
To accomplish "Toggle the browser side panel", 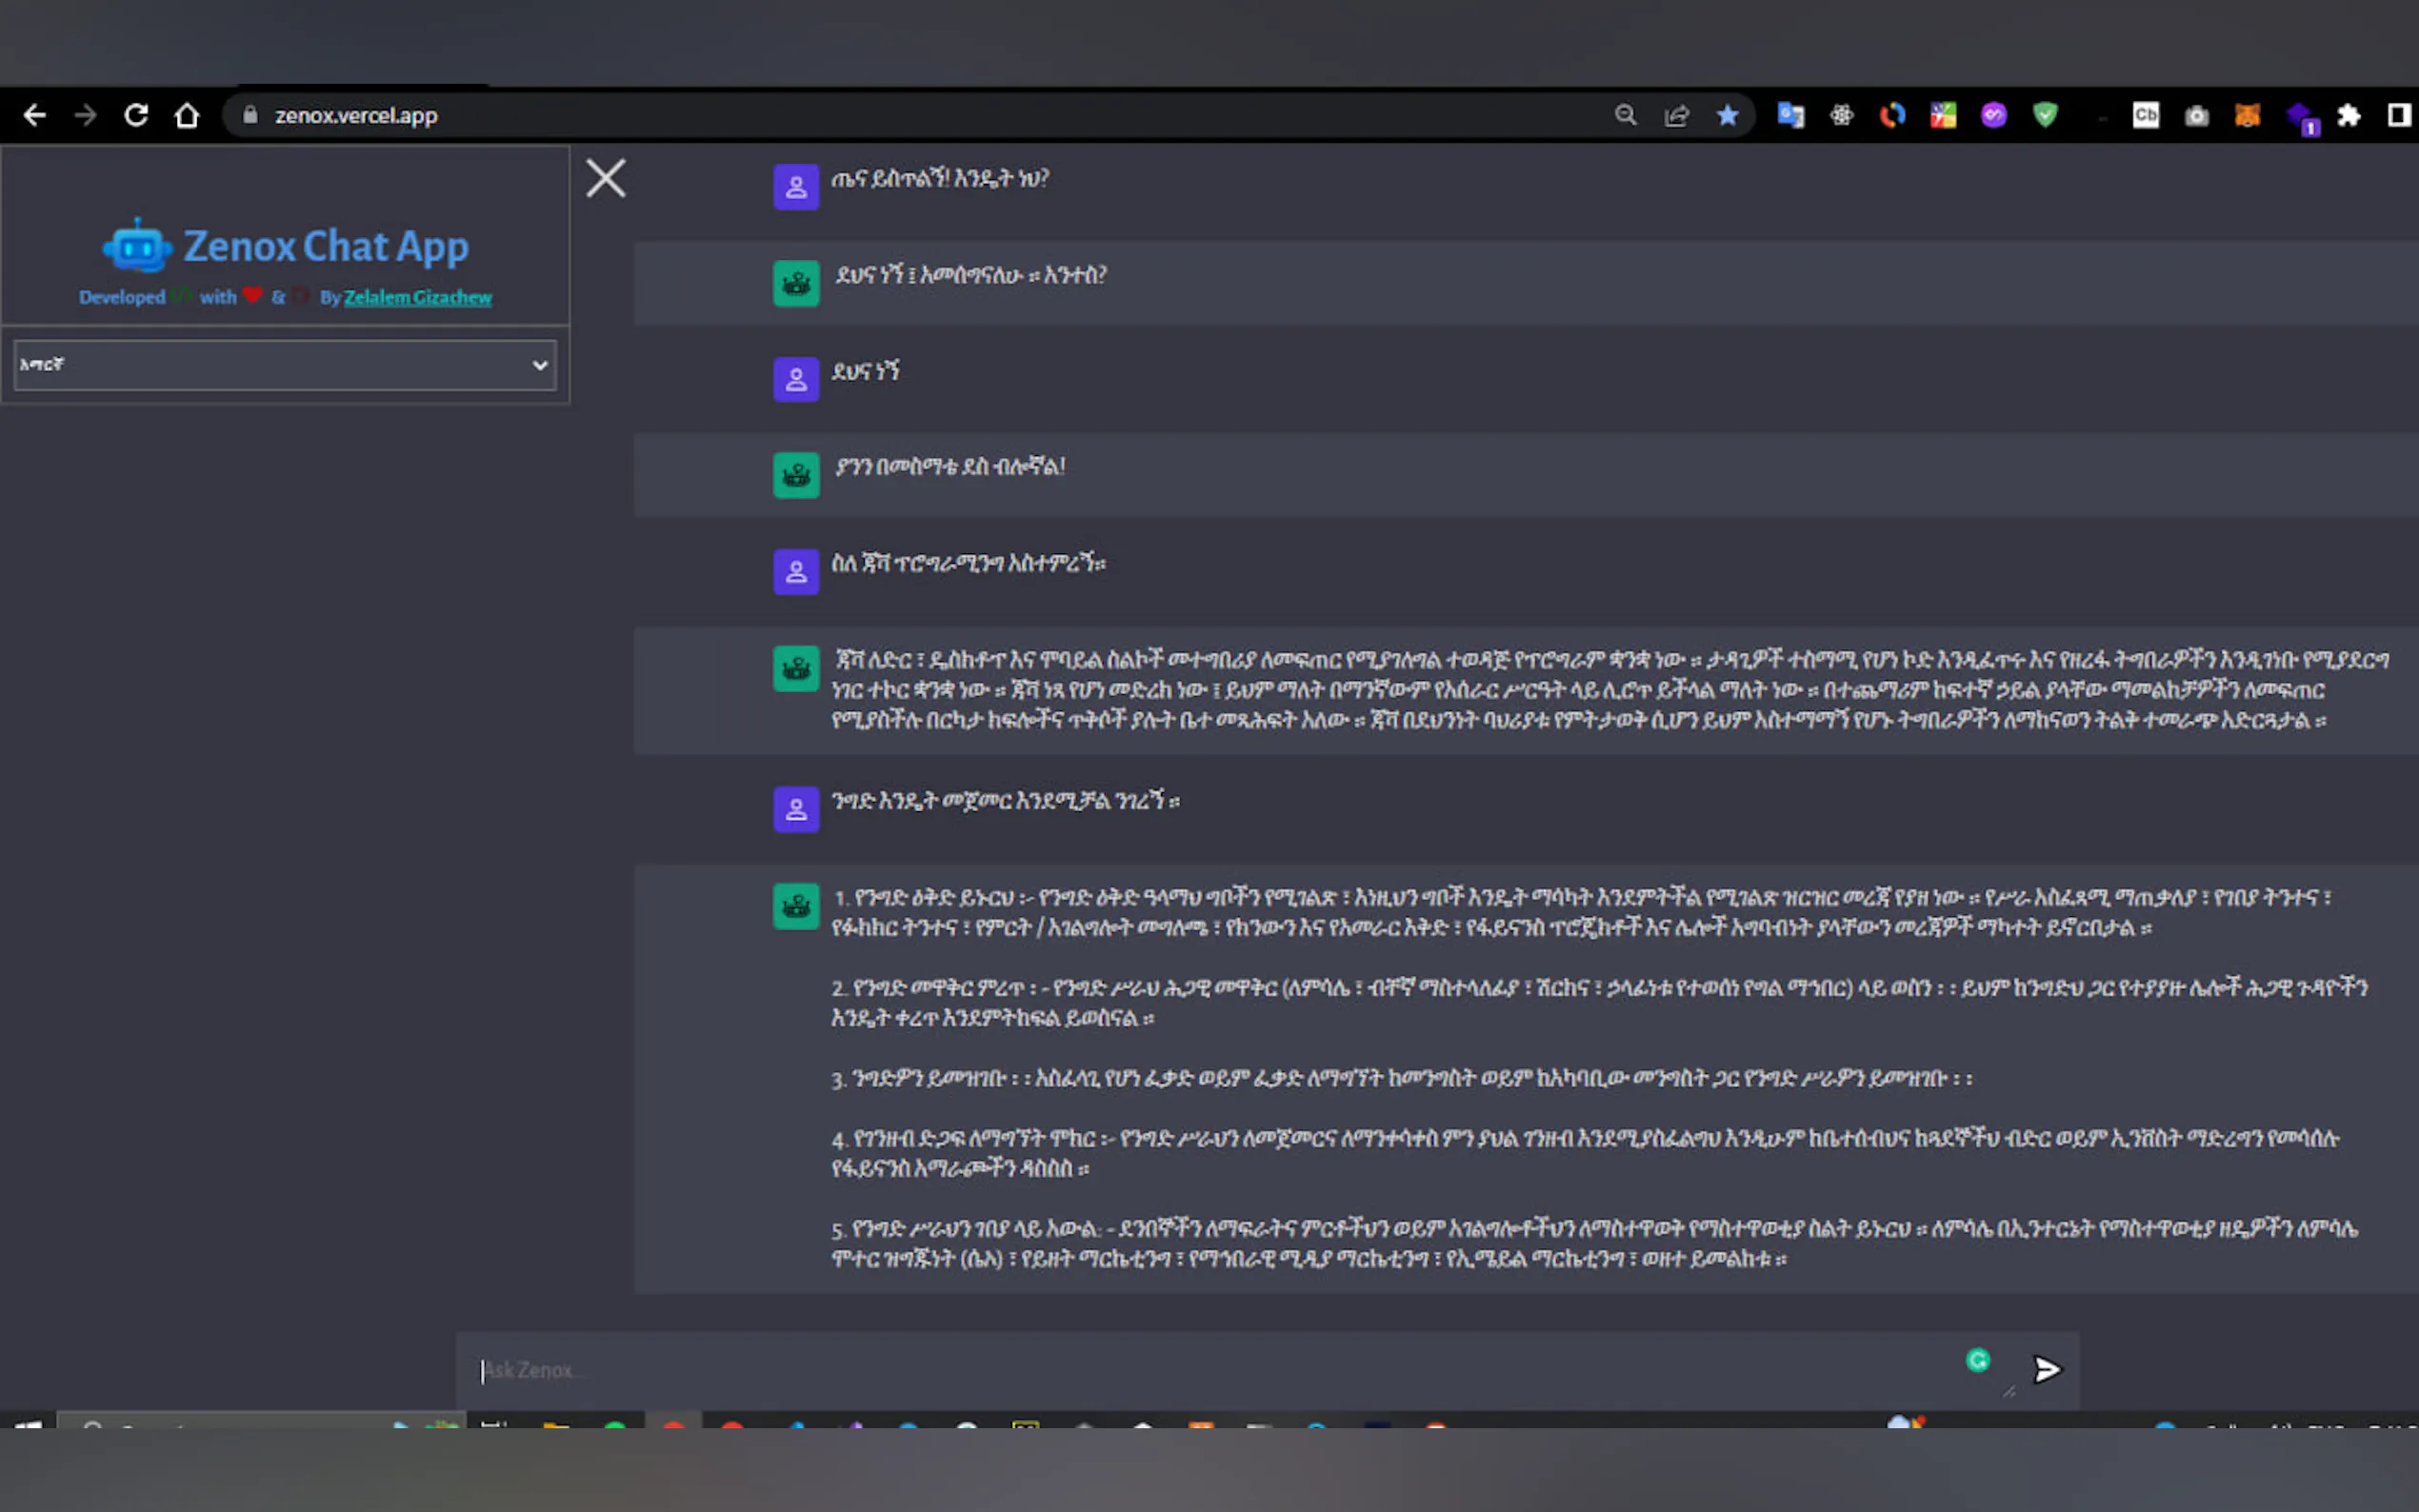I will point(2398,116).
